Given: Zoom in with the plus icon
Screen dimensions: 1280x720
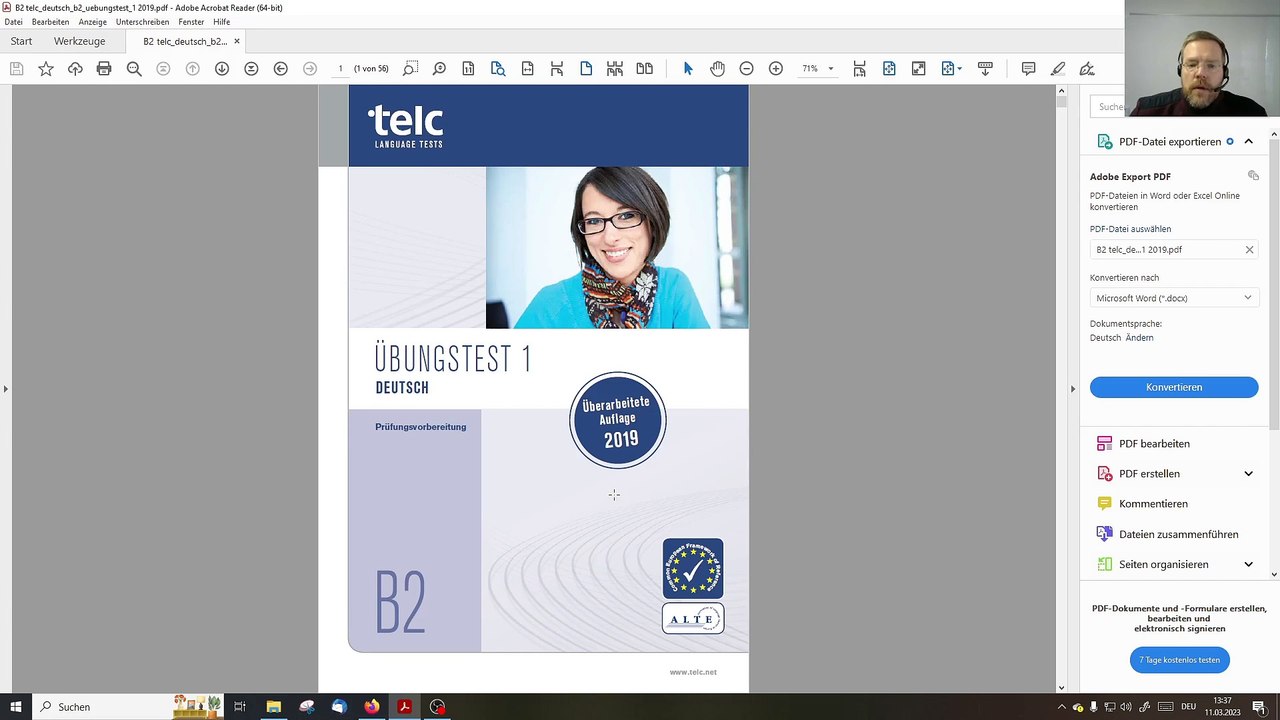Looking at the screenshot, I should click(x=776, y=68).
